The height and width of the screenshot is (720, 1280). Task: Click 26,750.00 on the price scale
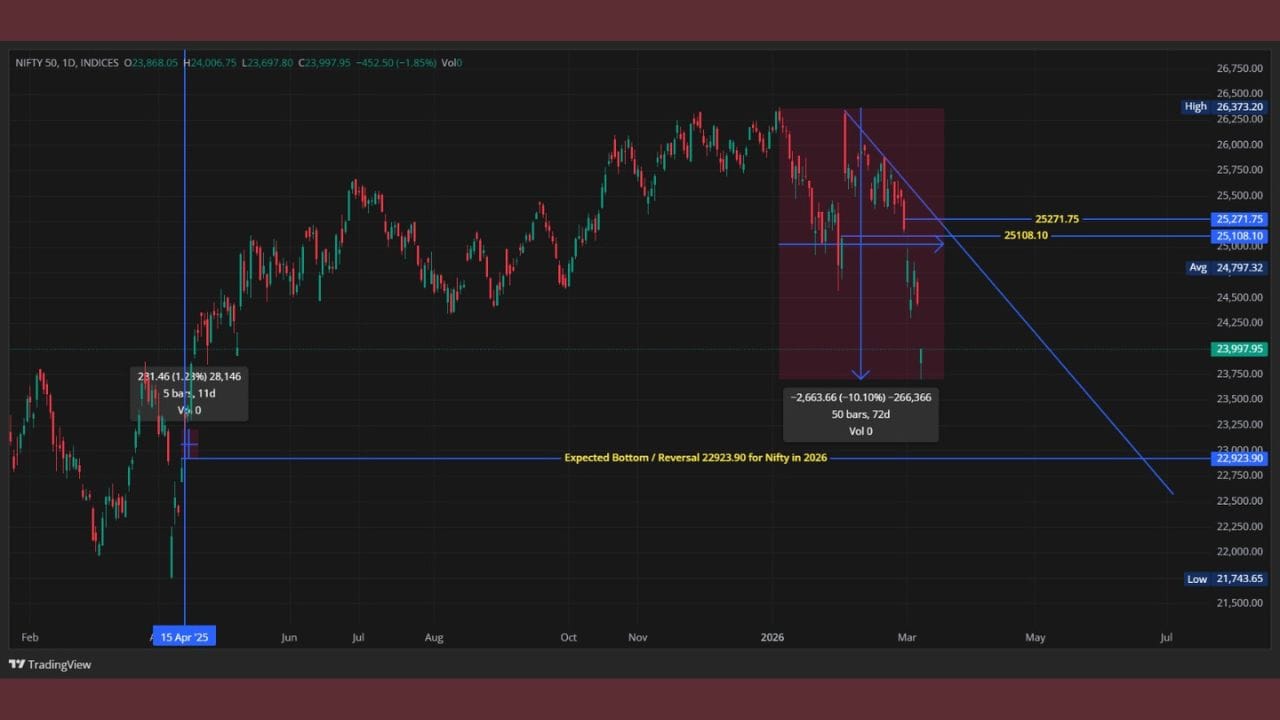(1239, 68)
